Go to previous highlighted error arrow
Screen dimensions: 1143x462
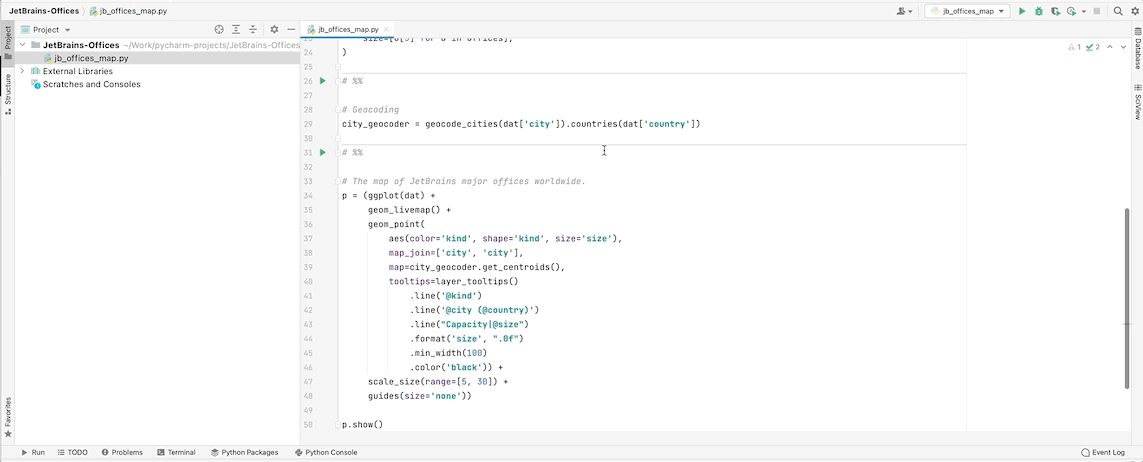coord(1109,47)
